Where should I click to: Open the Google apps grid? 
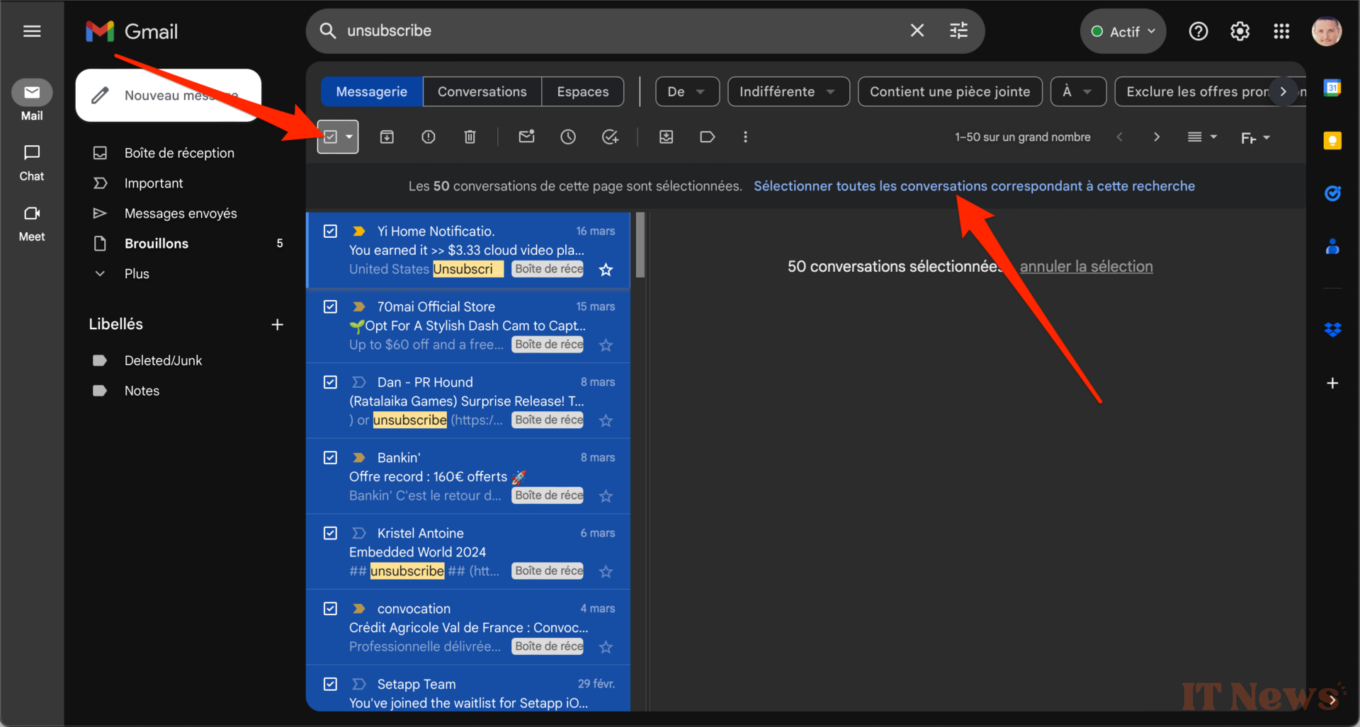1281,31
